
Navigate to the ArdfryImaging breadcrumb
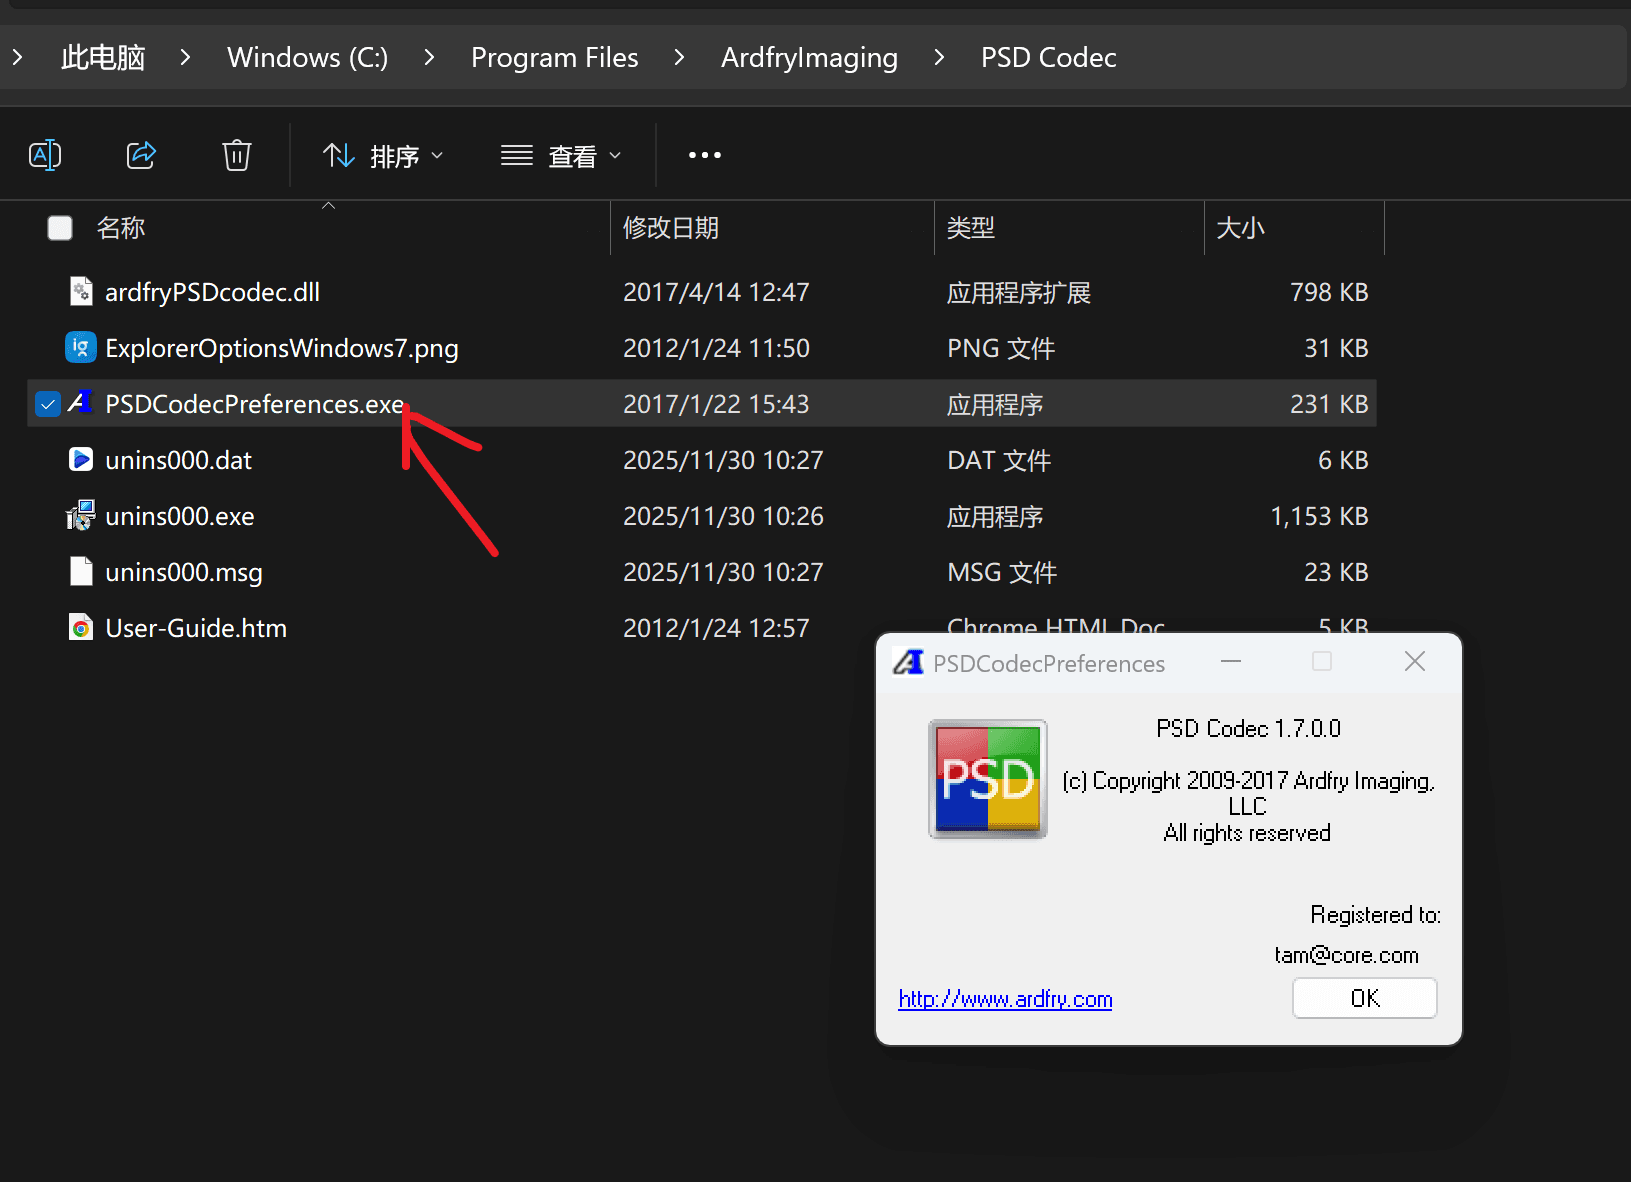click(809, 58)
